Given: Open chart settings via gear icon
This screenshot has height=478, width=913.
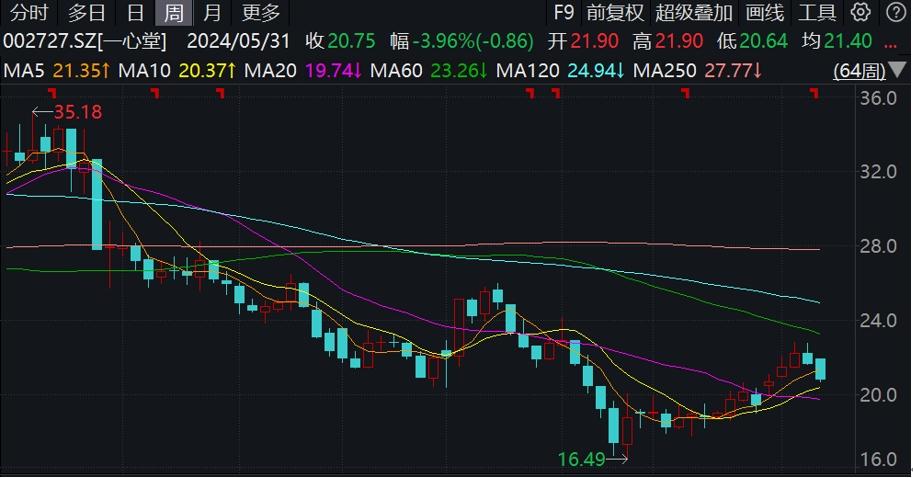Looking at the screenshot, I should coord(861,13).
